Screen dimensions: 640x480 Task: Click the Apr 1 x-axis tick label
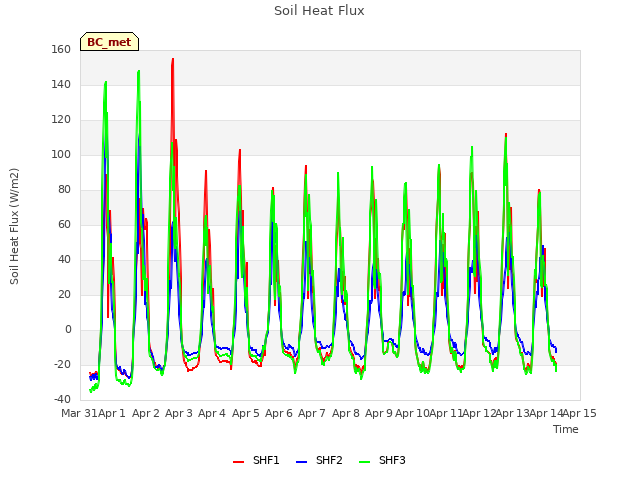tap(112, 413)
